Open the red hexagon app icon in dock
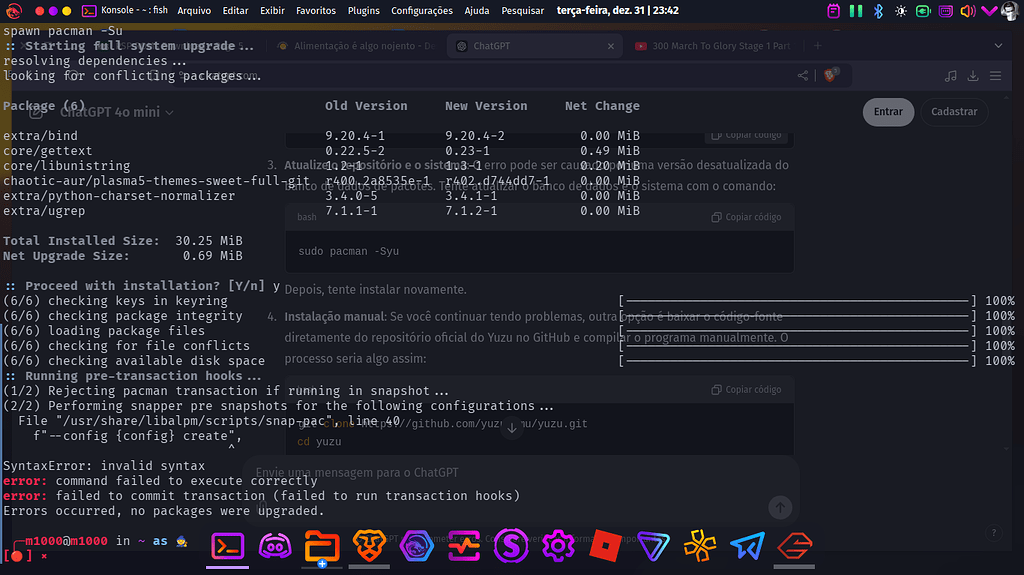This screenshot has height=575, width=1024. [x=794, y=546]
